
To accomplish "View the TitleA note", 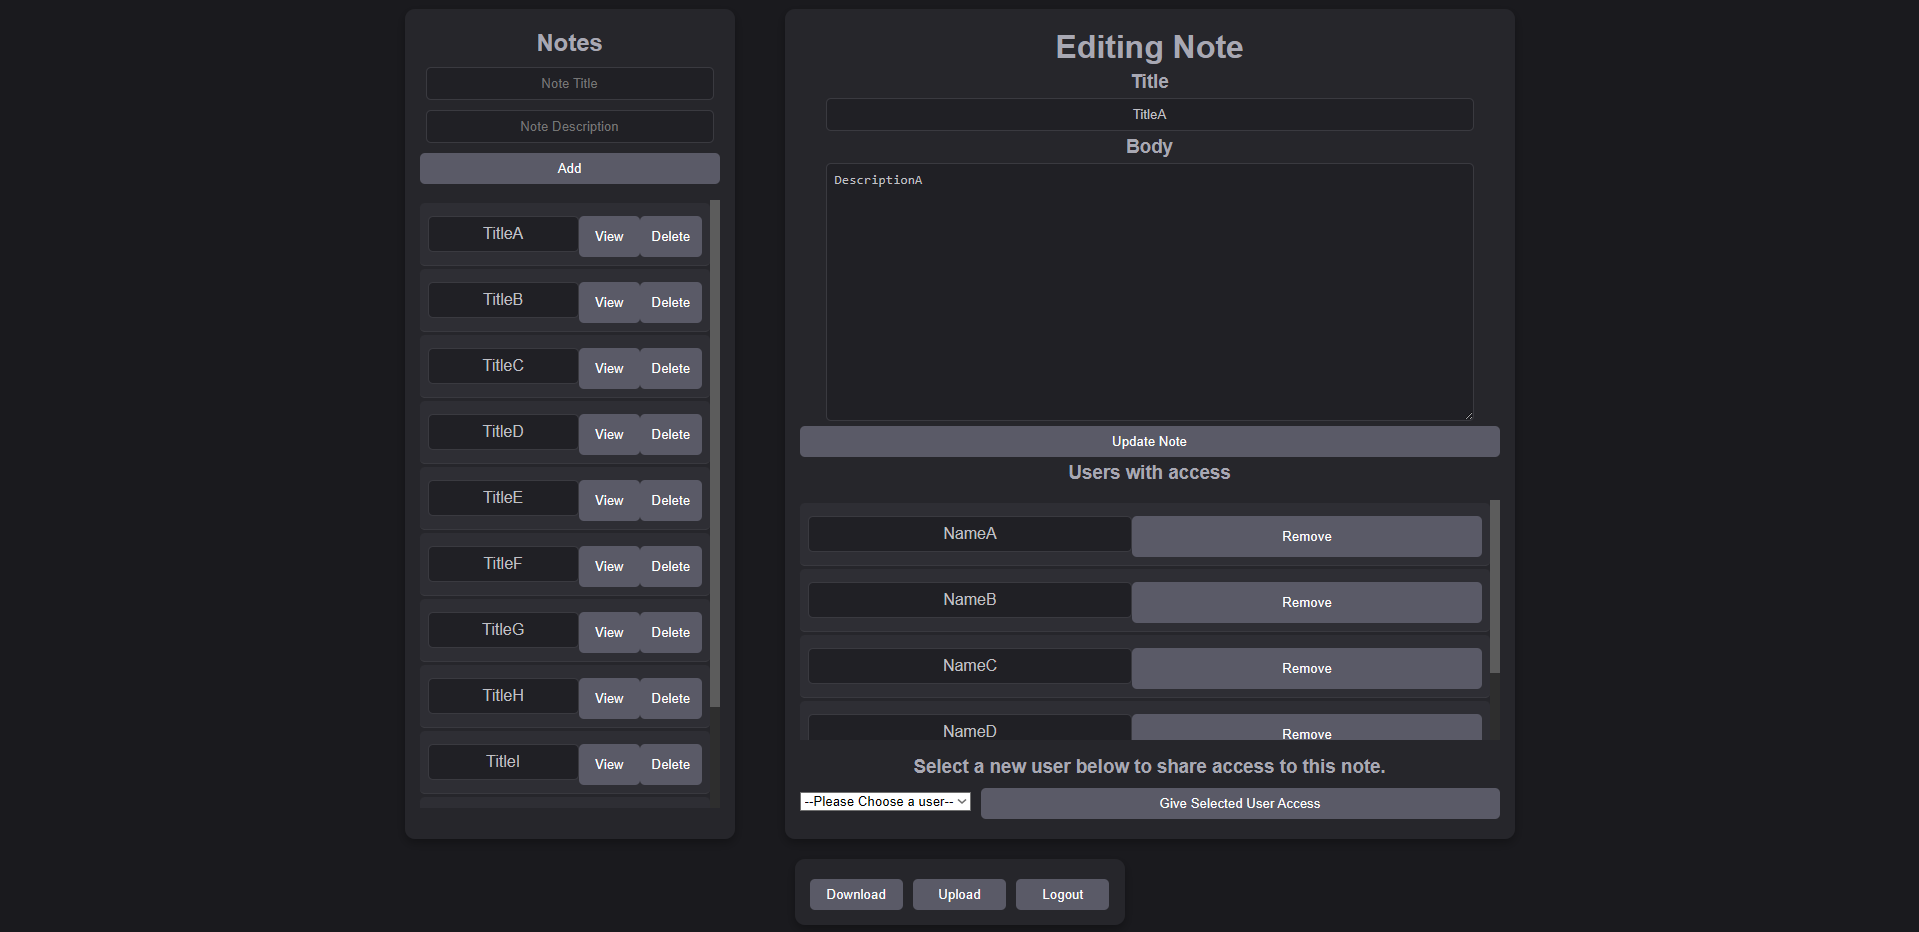I will coord(609,236).
